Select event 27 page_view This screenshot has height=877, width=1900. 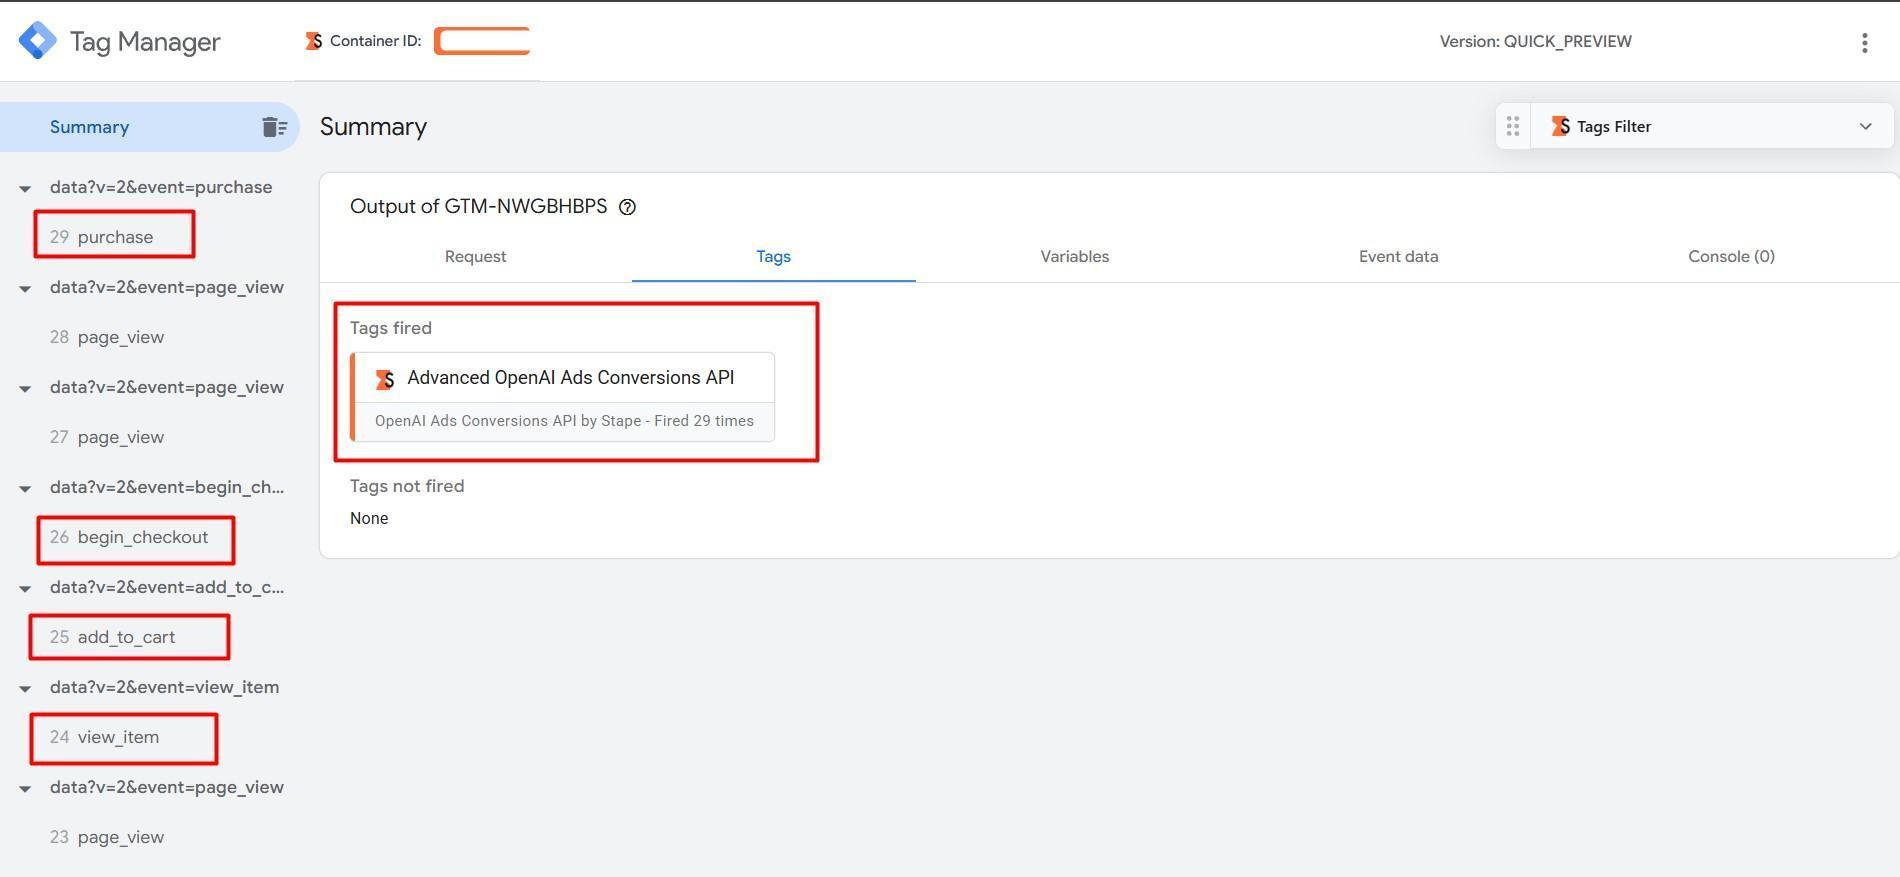[x=107, y=437]
